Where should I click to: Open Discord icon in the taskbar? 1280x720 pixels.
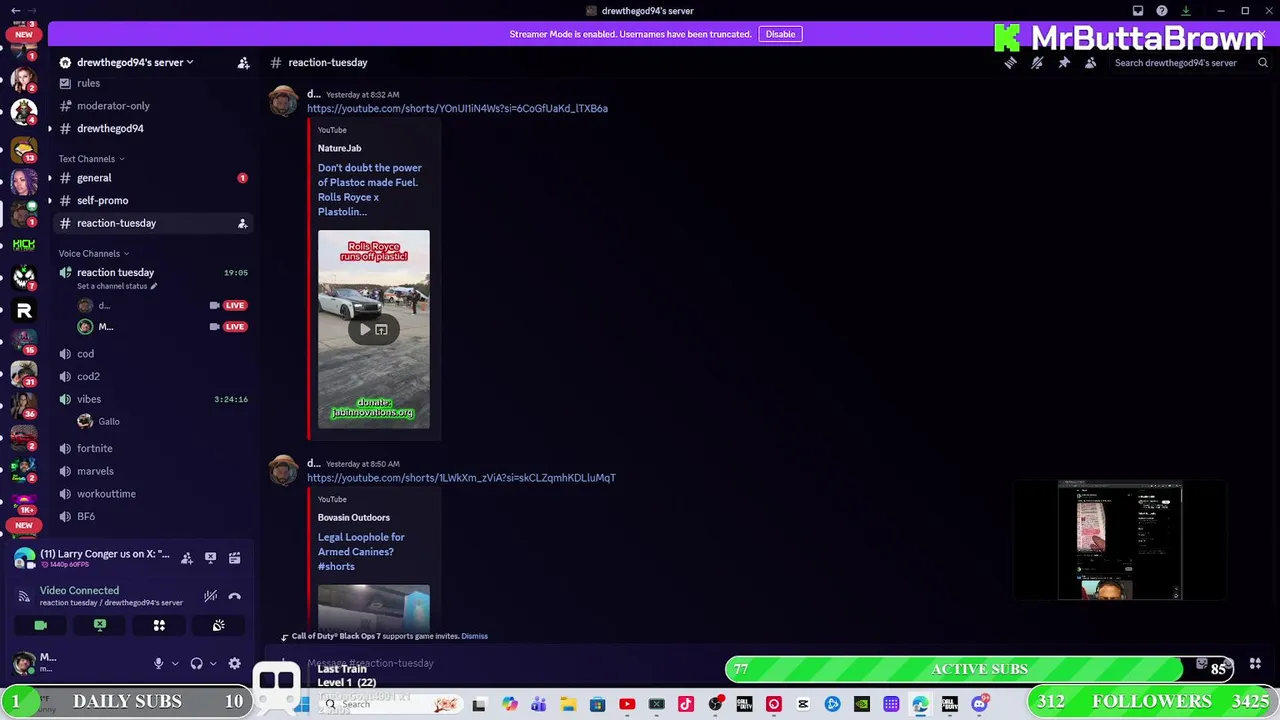[979, 705]
